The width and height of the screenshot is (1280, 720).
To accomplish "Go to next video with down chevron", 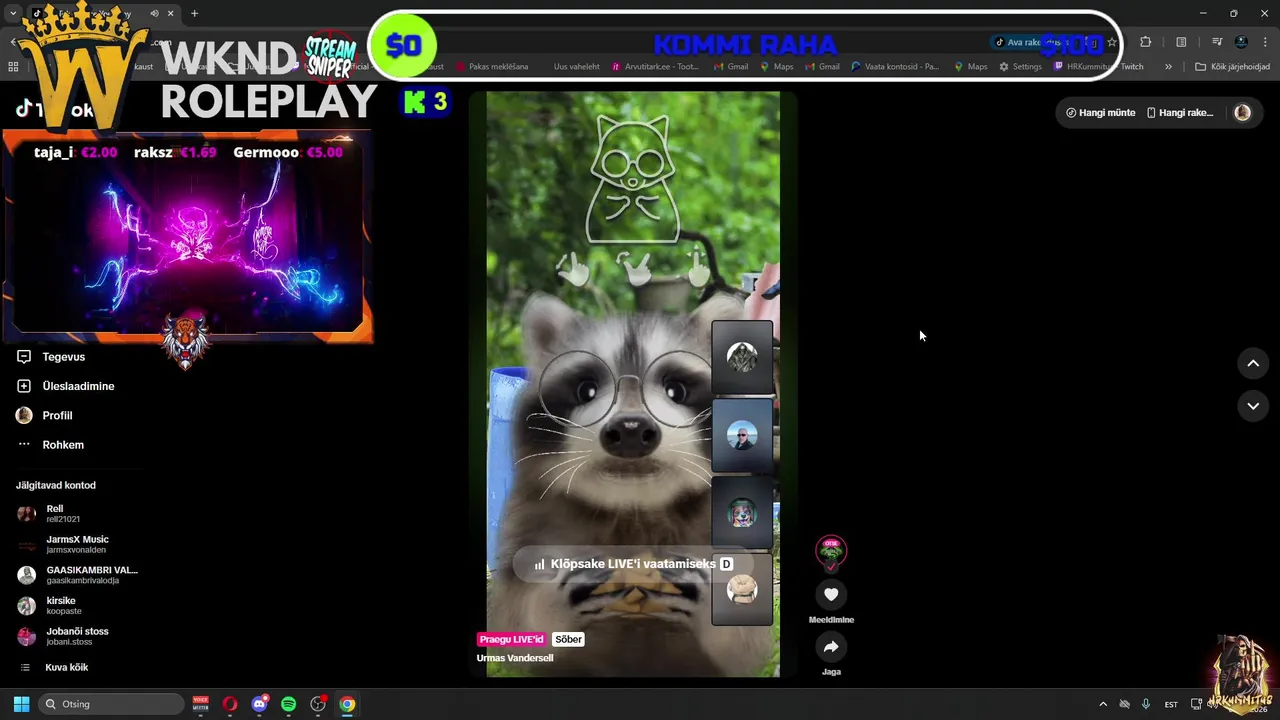I will 1253,406.
